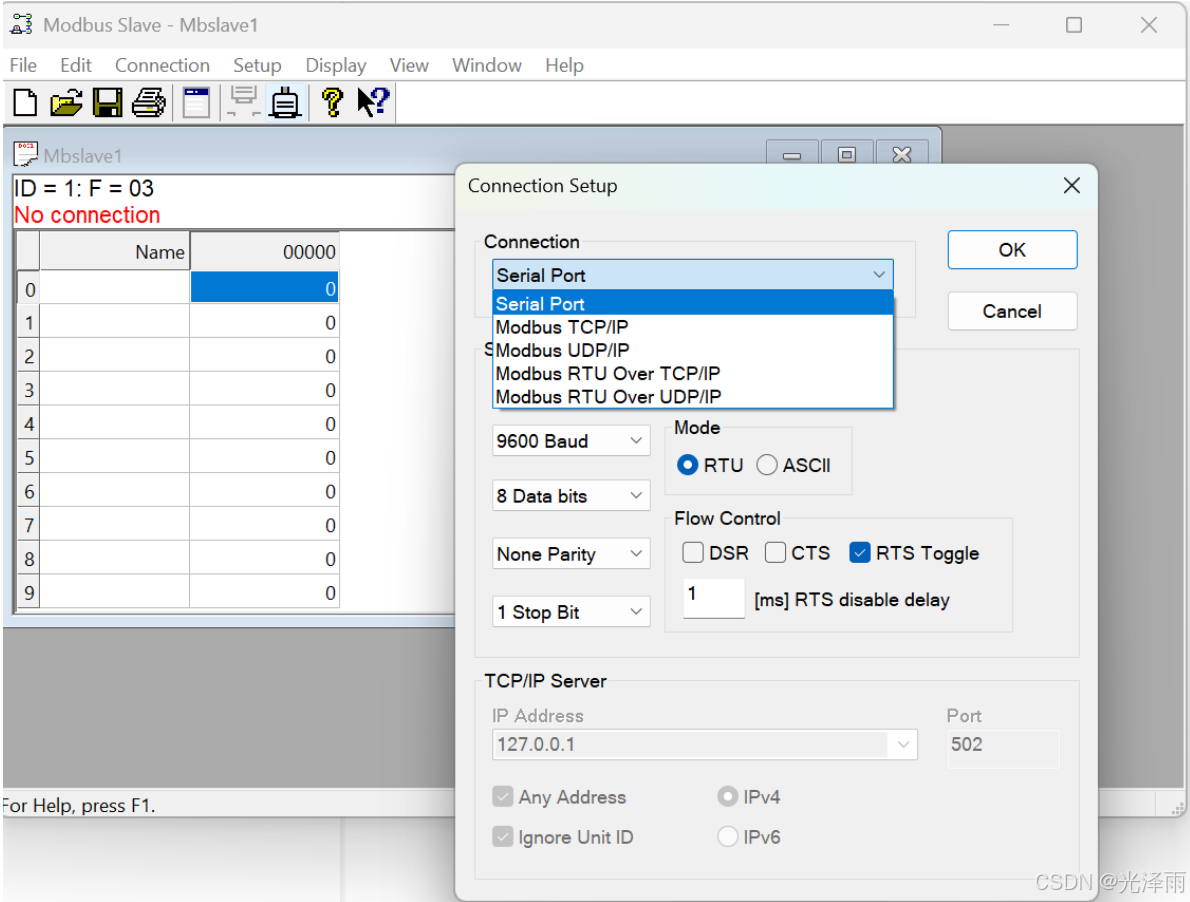Maximize the Modbus Slave main window

click(1073, 25)
